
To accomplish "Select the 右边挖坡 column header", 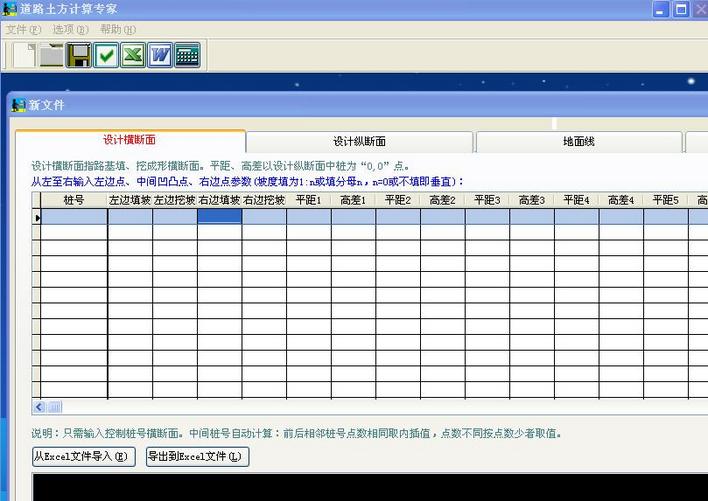I will [x=264, y=200].
